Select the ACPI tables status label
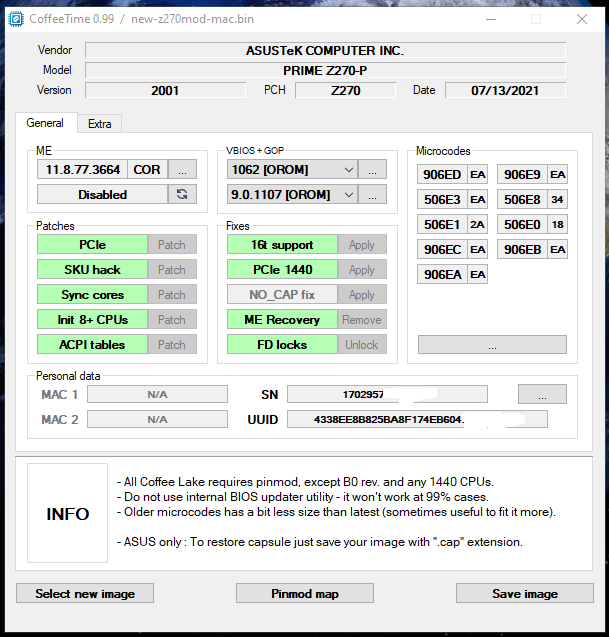 [92, 344]
